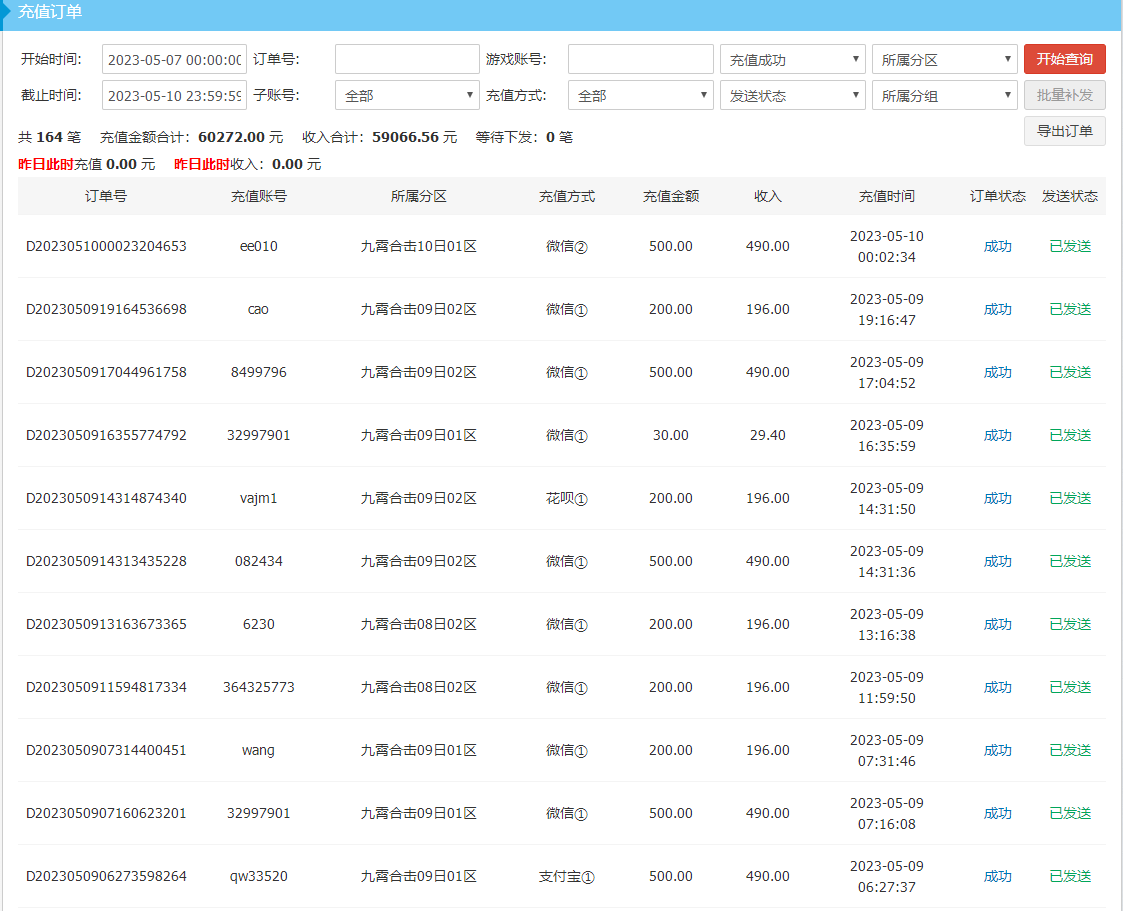Click the 批量补发 batch resend button

pyautogui.click(x=1064, y=95)
